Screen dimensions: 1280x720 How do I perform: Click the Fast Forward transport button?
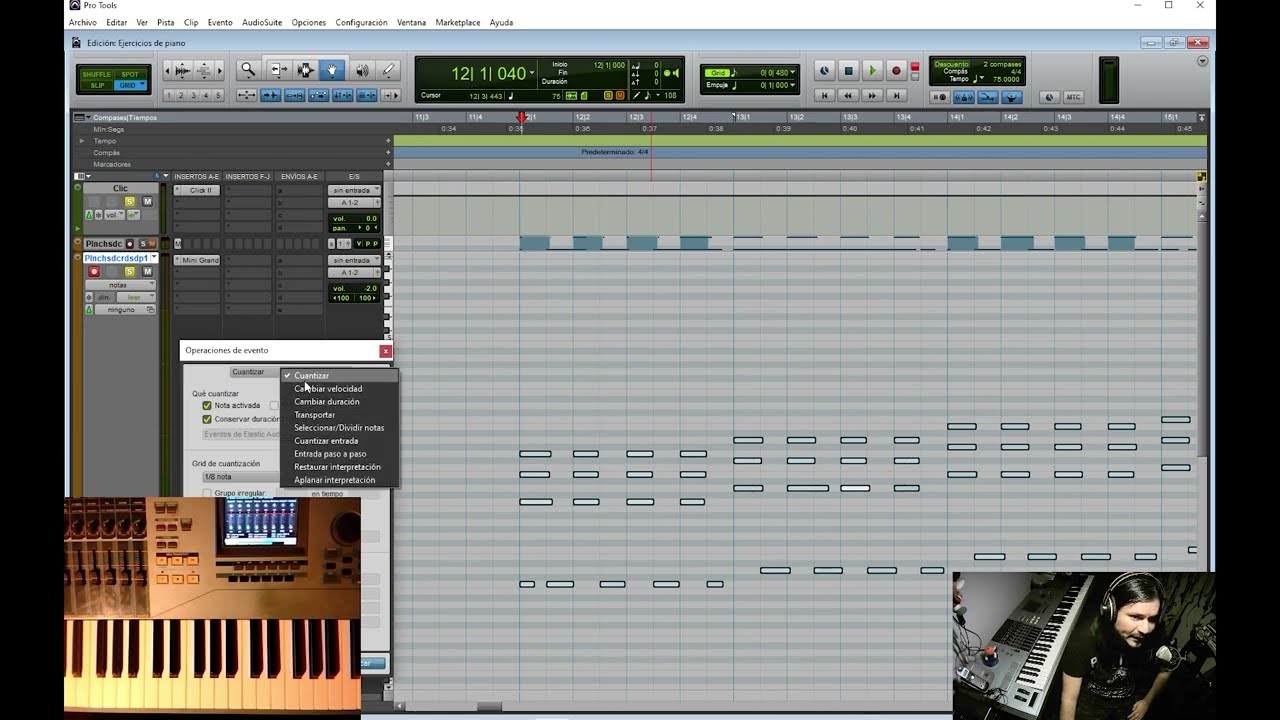click(x=872, y=96)
